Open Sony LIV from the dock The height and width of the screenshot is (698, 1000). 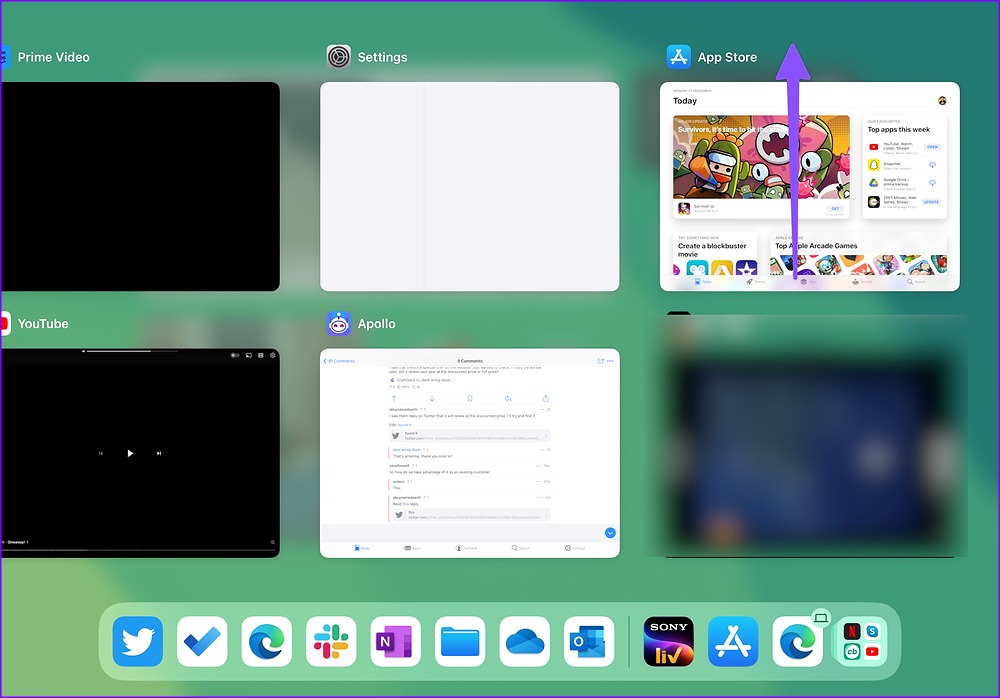[x=668, y=641]
